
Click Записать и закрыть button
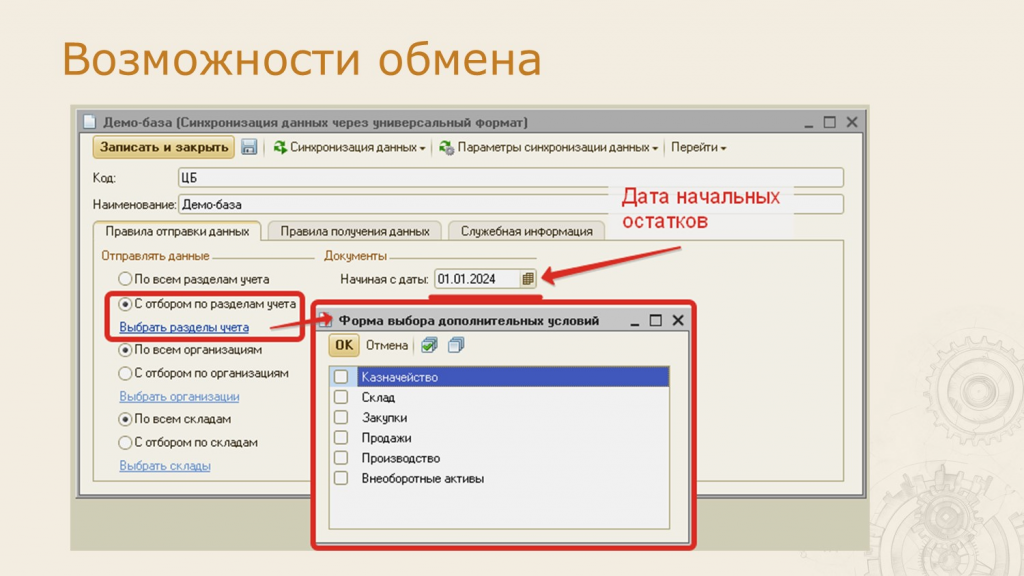(x=164, y=147)
